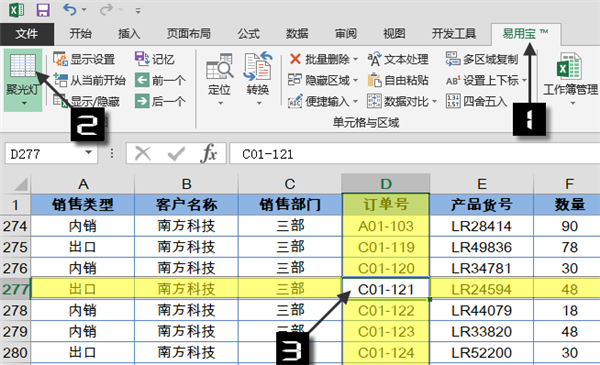Click 从当前开始

pos(90,80)
